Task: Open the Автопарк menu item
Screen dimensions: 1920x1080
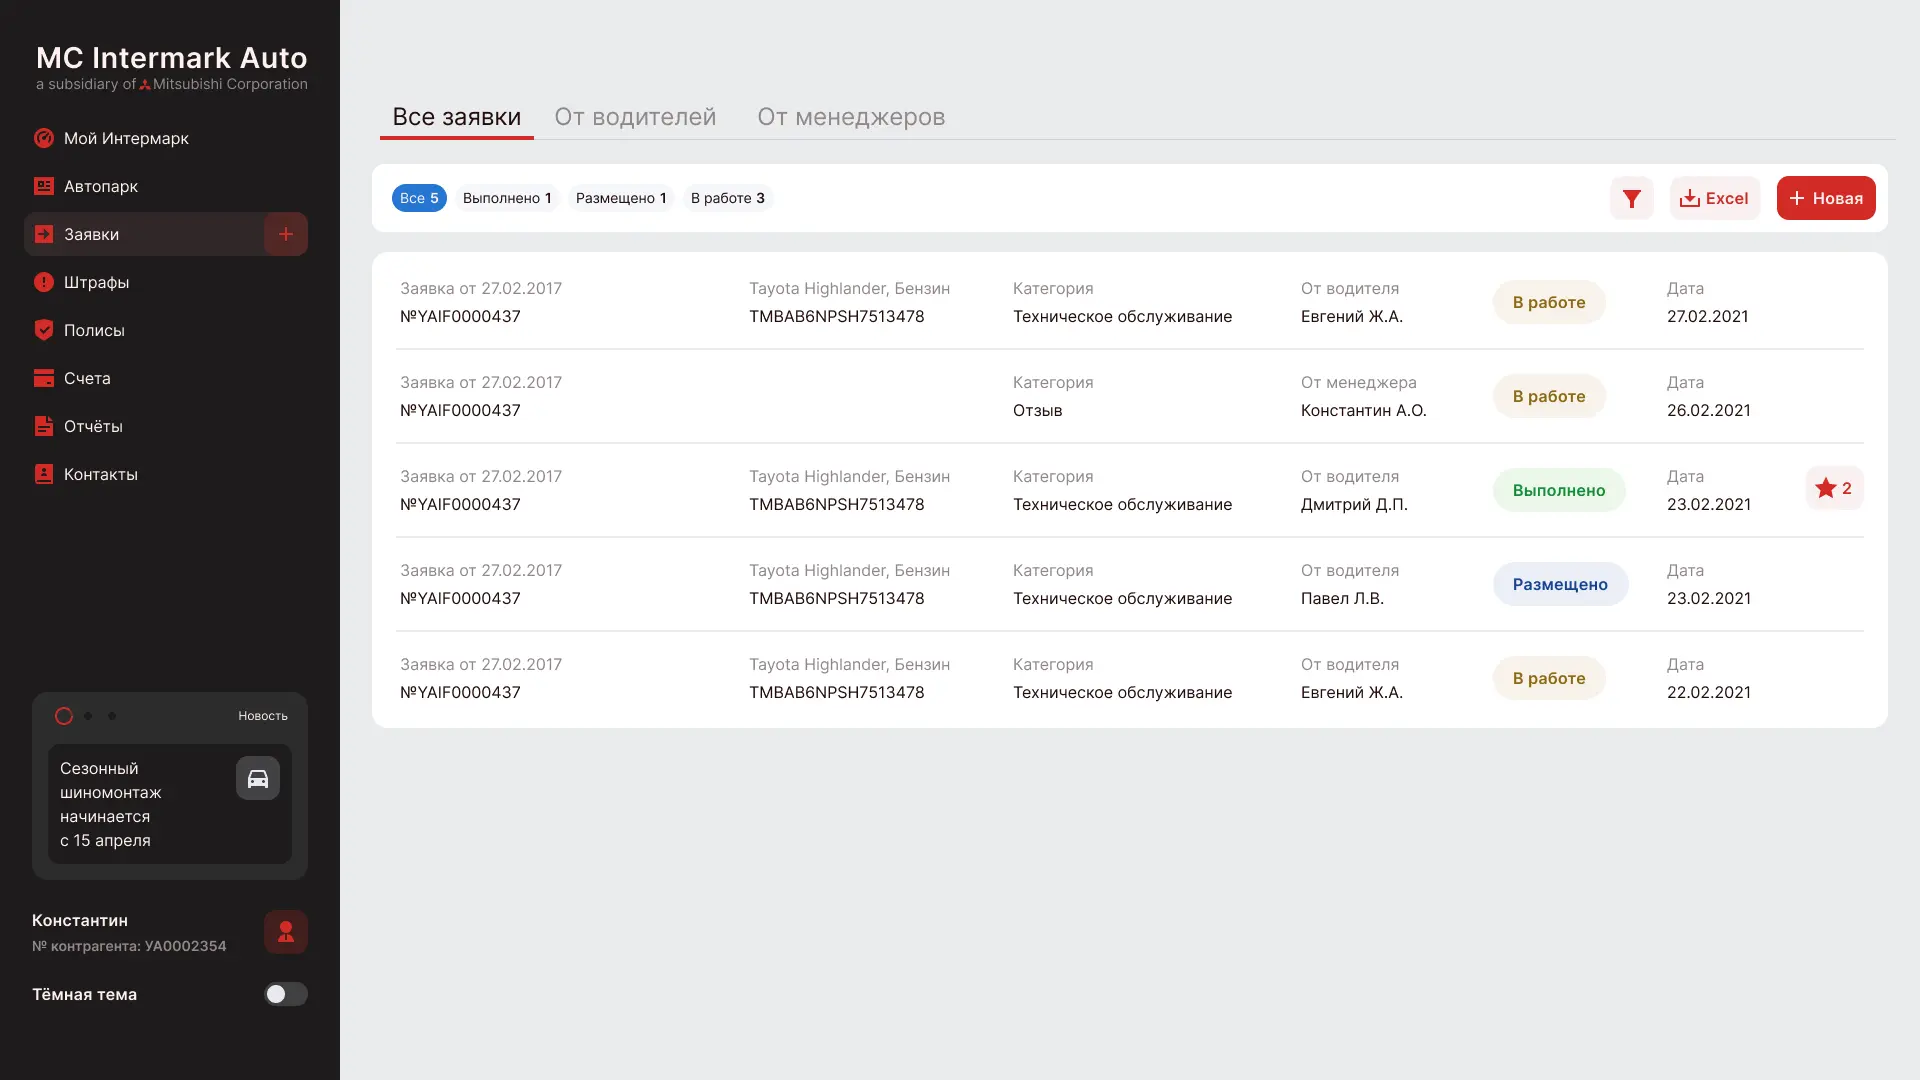Action: [x=166, y=186]
